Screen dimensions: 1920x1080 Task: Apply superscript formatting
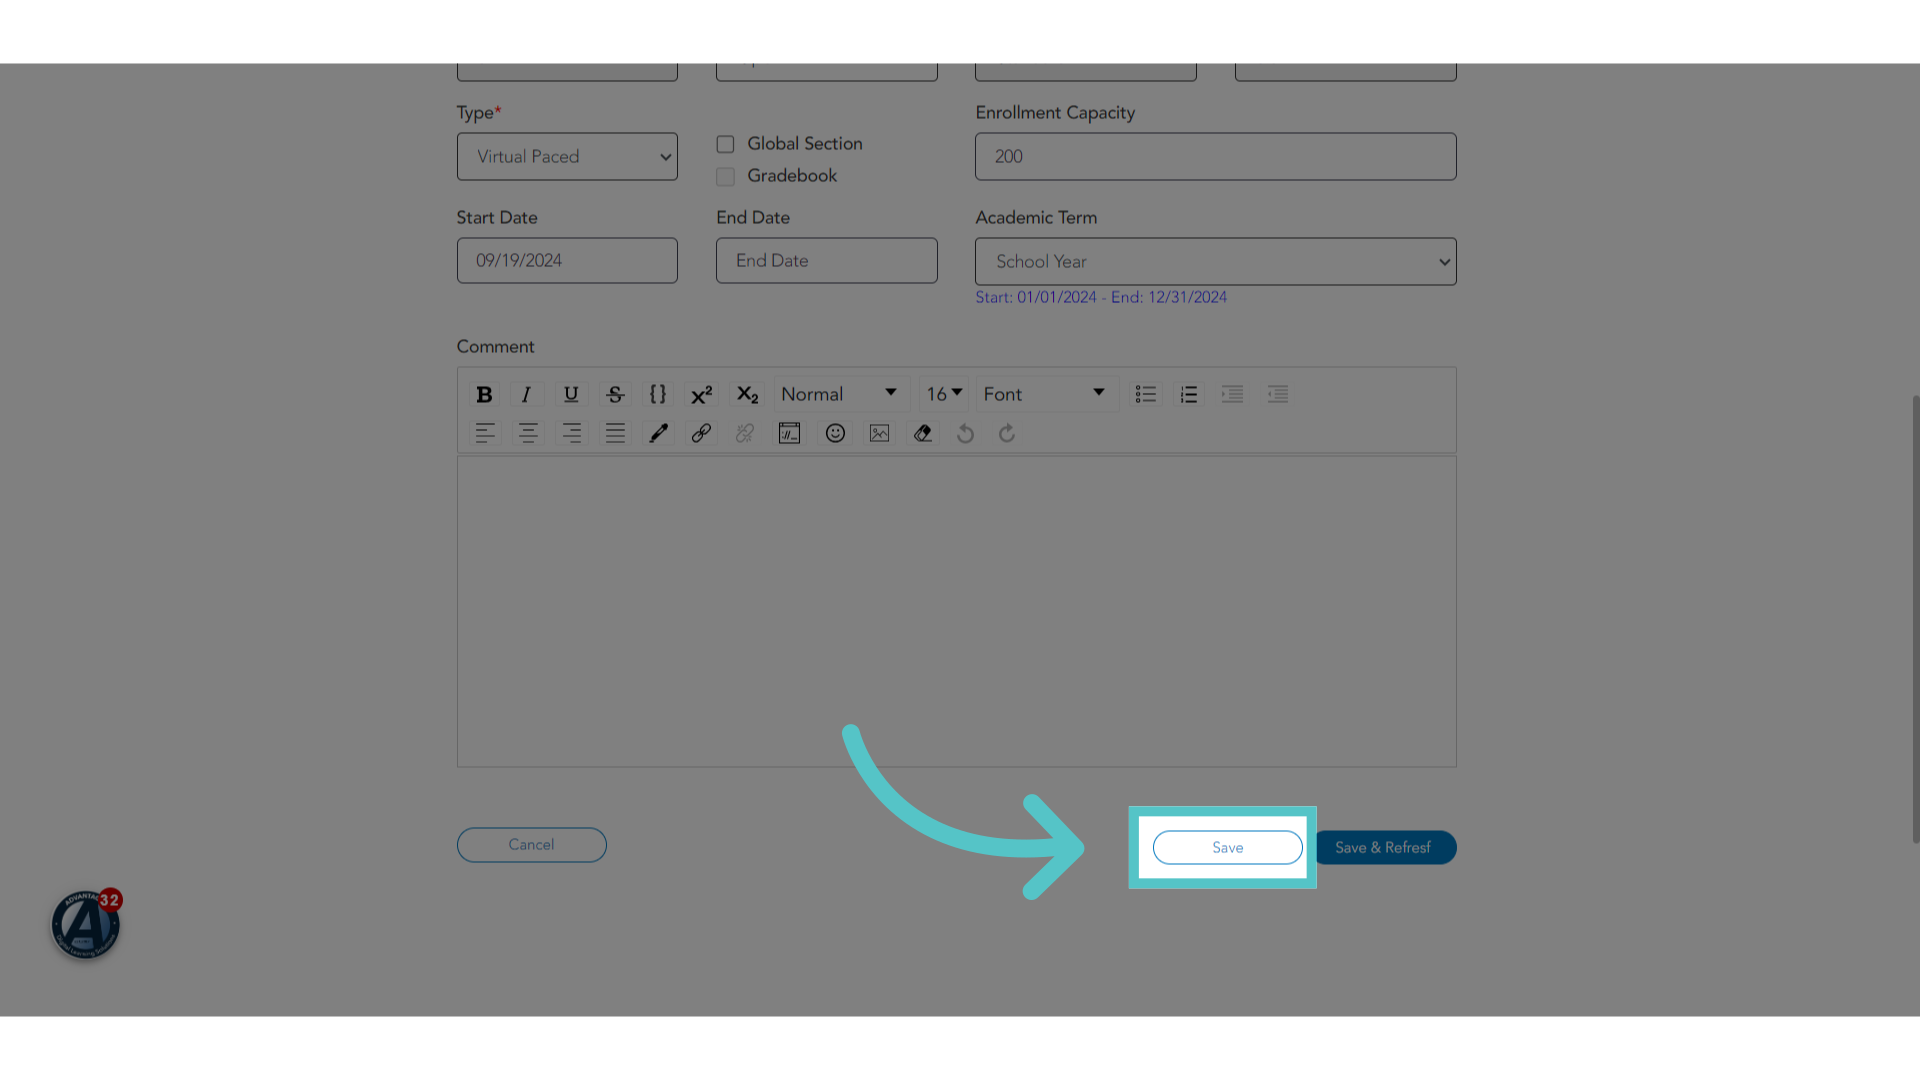[702, 394]
